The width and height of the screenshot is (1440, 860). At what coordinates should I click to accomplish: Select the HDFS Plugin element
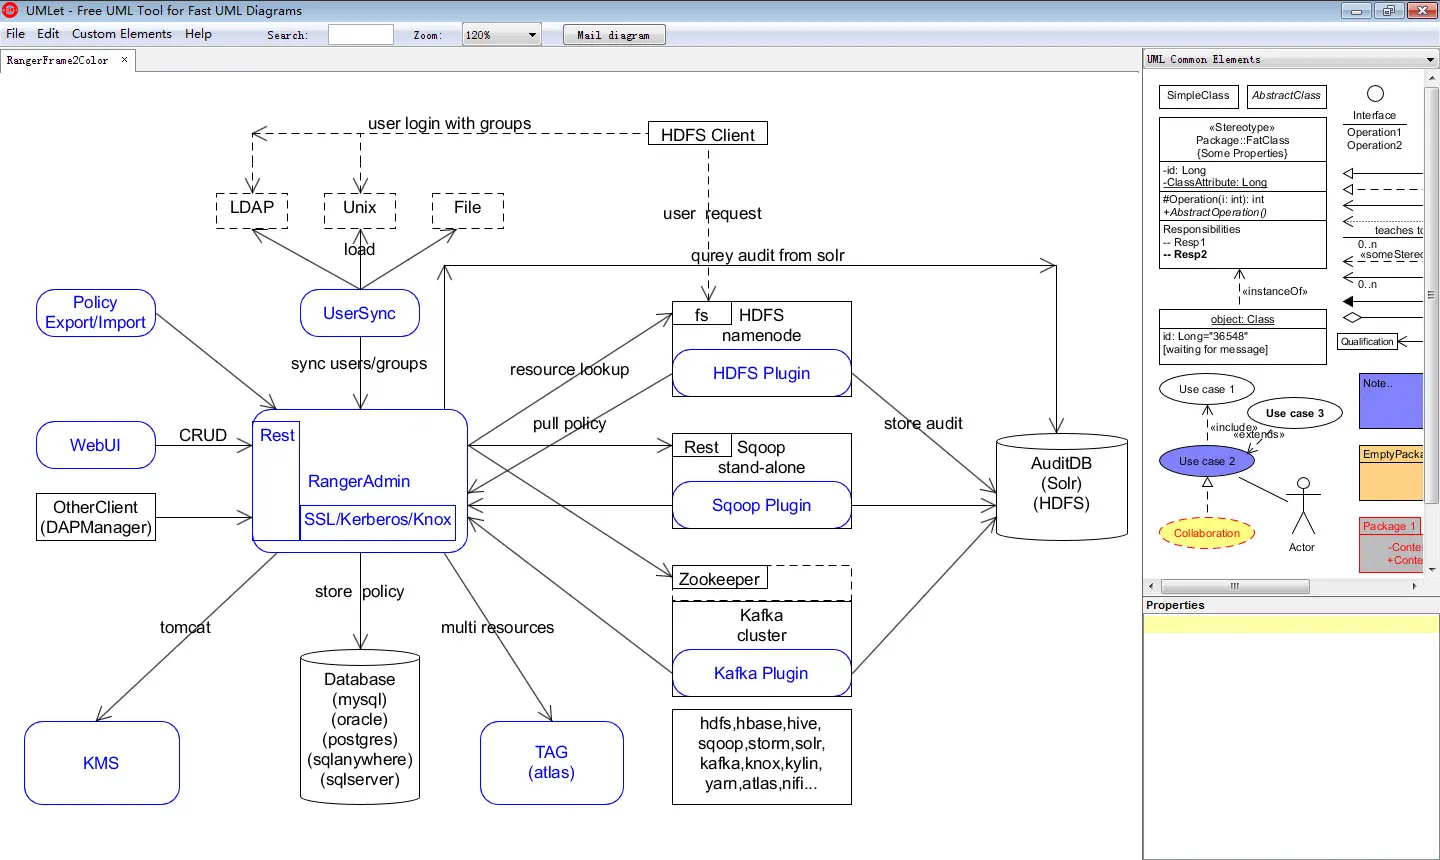pyautogui.click(x=762, y=373)
